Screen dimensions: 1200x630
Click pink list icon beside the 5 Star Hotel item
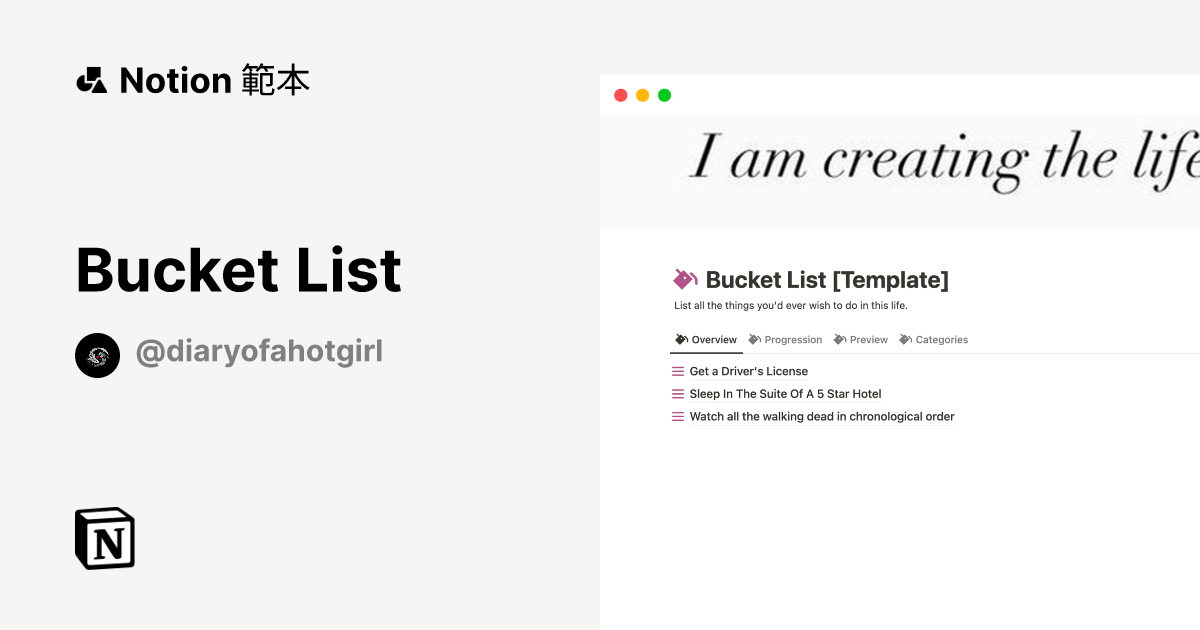pyautogui.click(x=678, y=394)
